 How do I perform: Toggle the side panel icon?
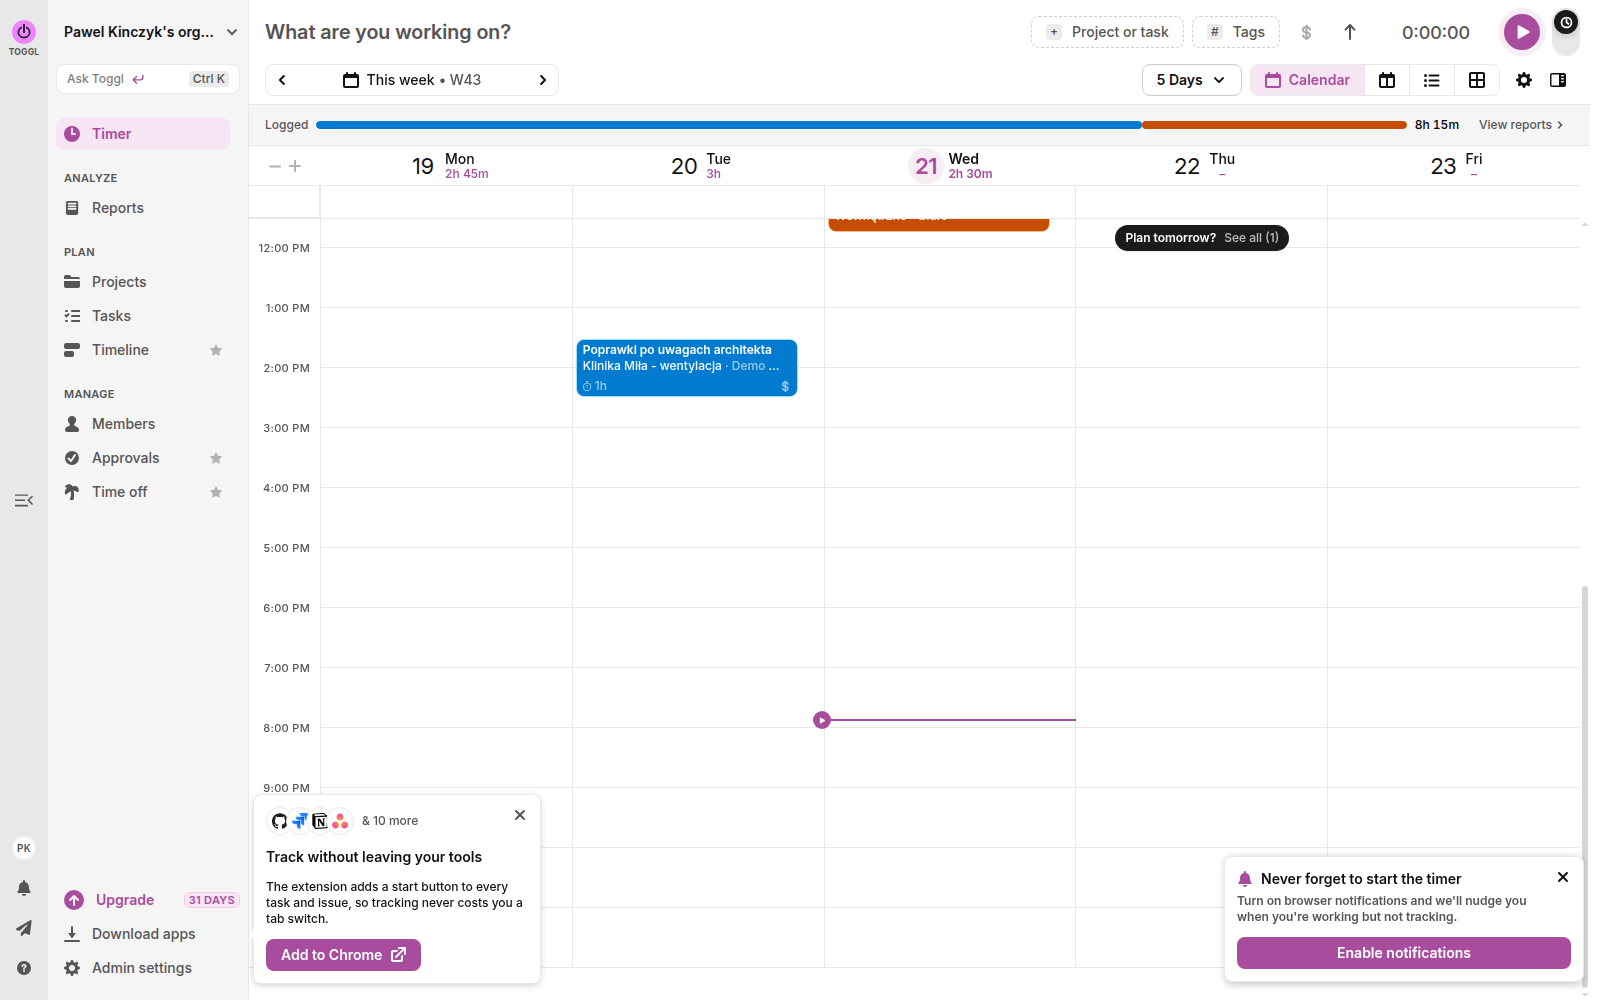click(1558, 80)
